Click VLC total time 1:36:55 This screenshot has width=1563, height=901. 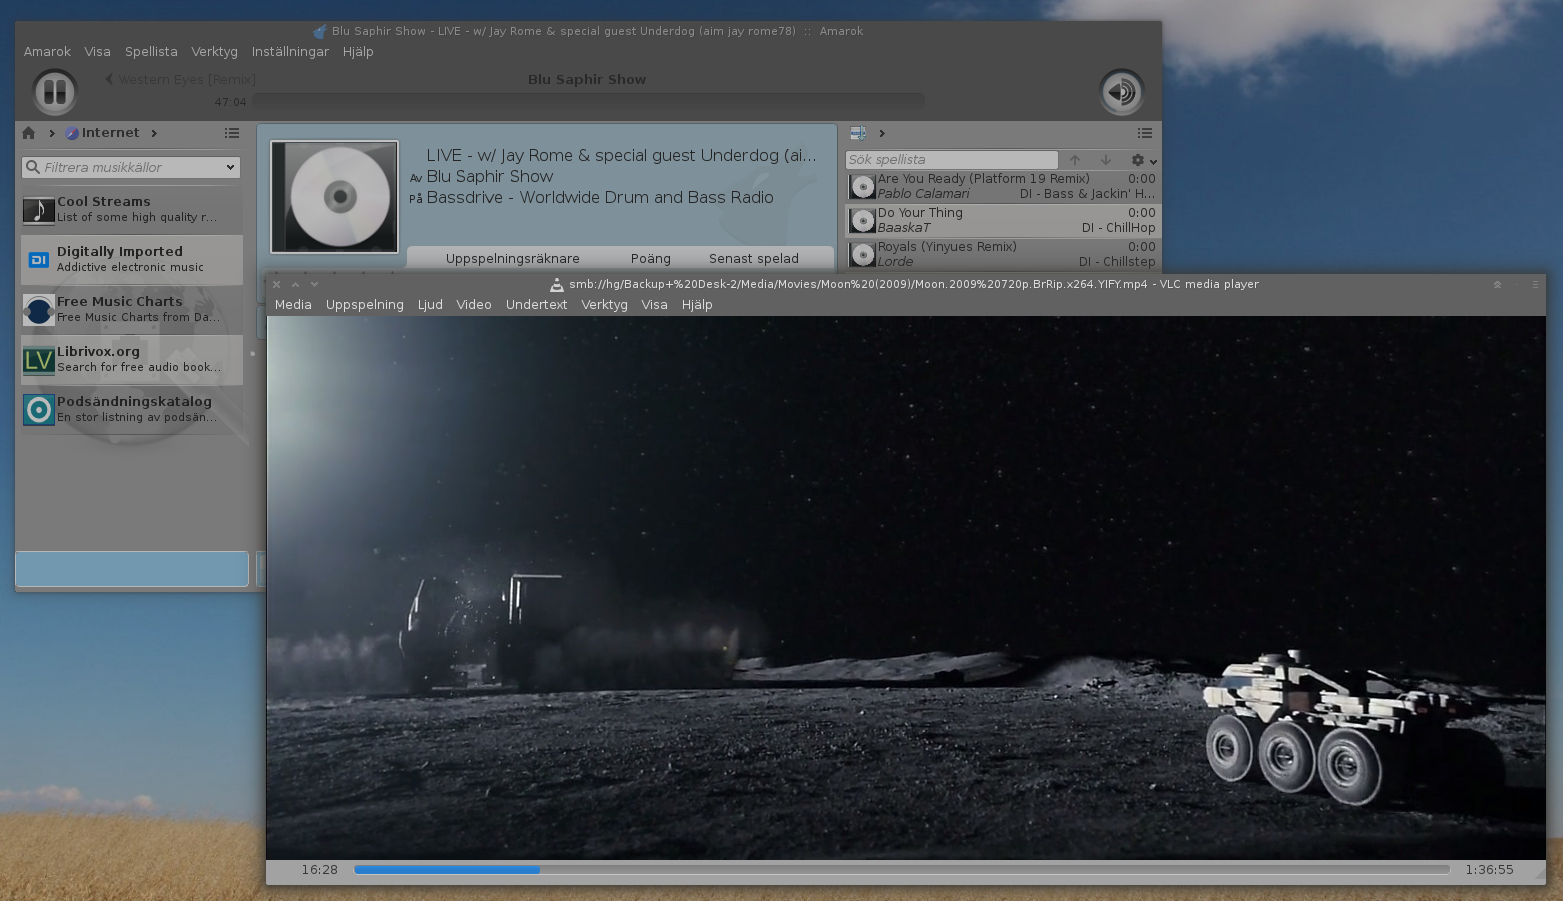(1489, 870)
